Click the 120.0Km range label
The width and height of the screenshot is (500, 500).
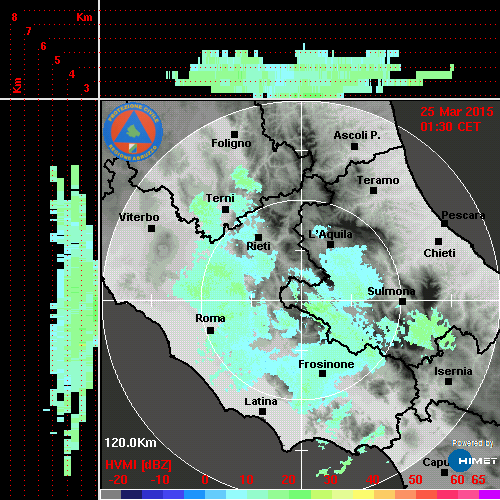pos(130,443)
